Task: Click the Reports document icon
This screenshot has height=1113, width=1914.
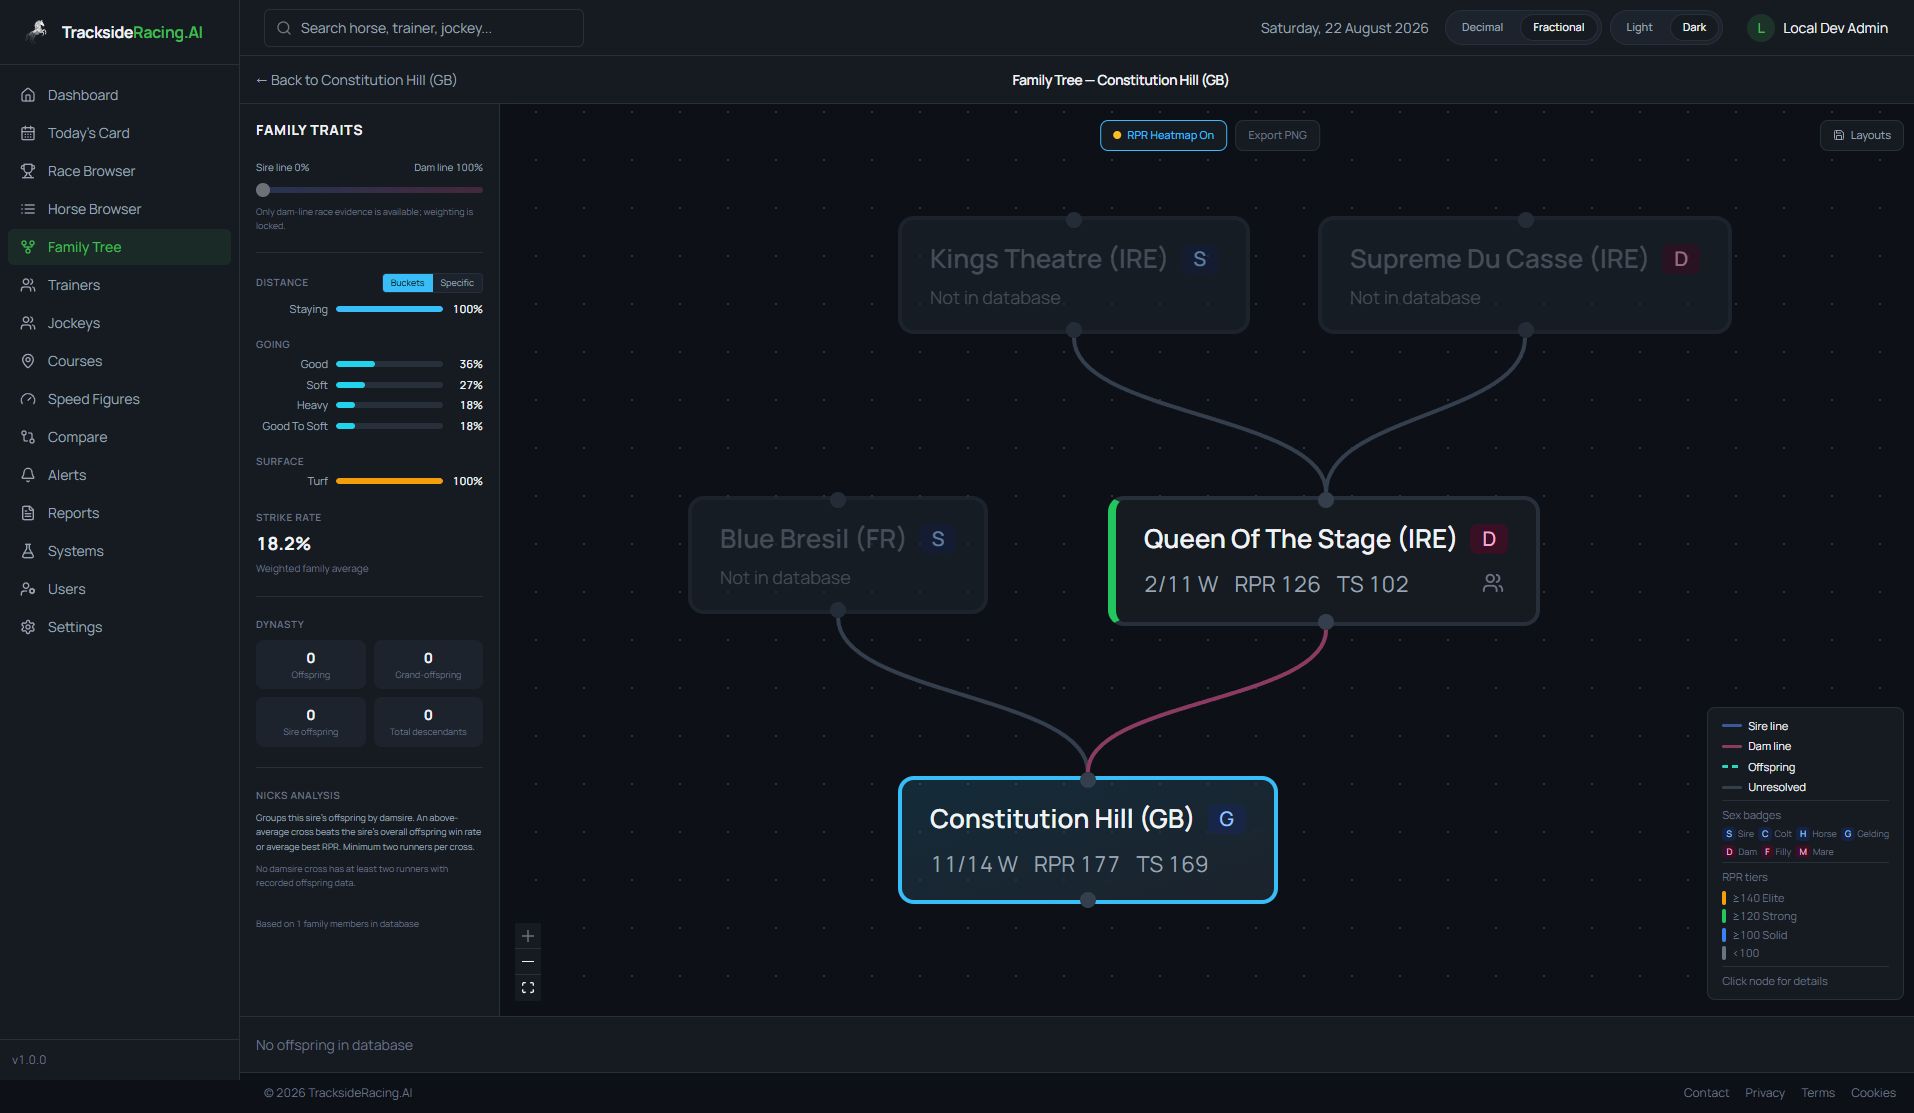Action: (x=28, y=513)
